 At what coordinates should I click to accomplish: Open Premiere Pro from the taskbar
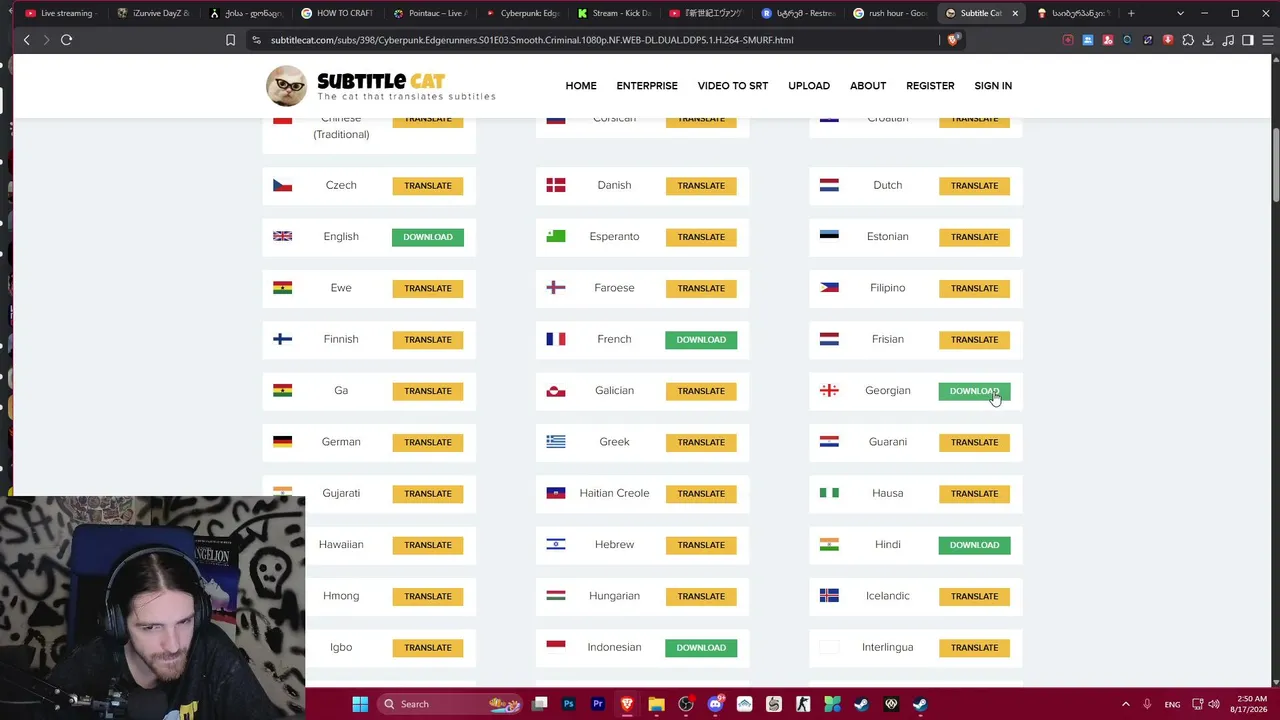tap(598, 704)
